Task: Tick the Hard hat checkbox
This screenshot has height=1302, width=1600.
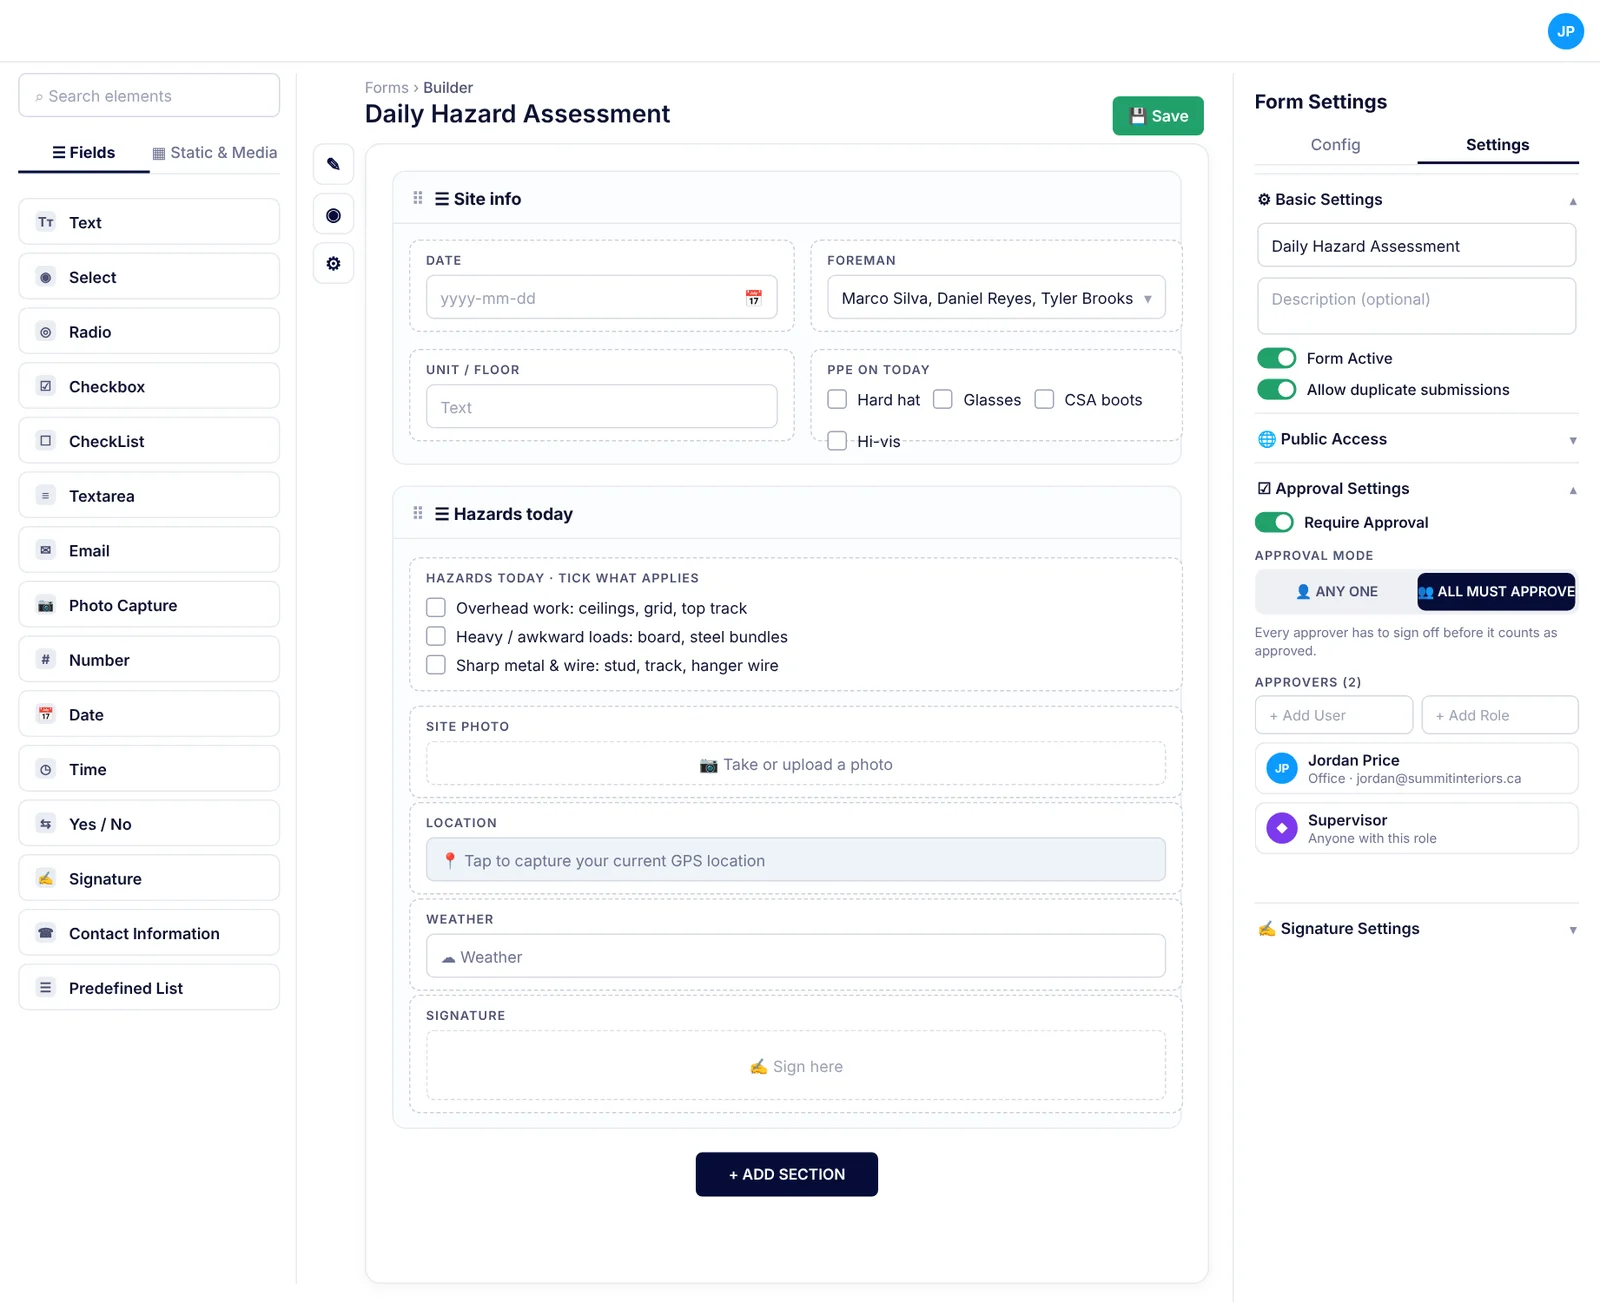Action: pos(837,399)
